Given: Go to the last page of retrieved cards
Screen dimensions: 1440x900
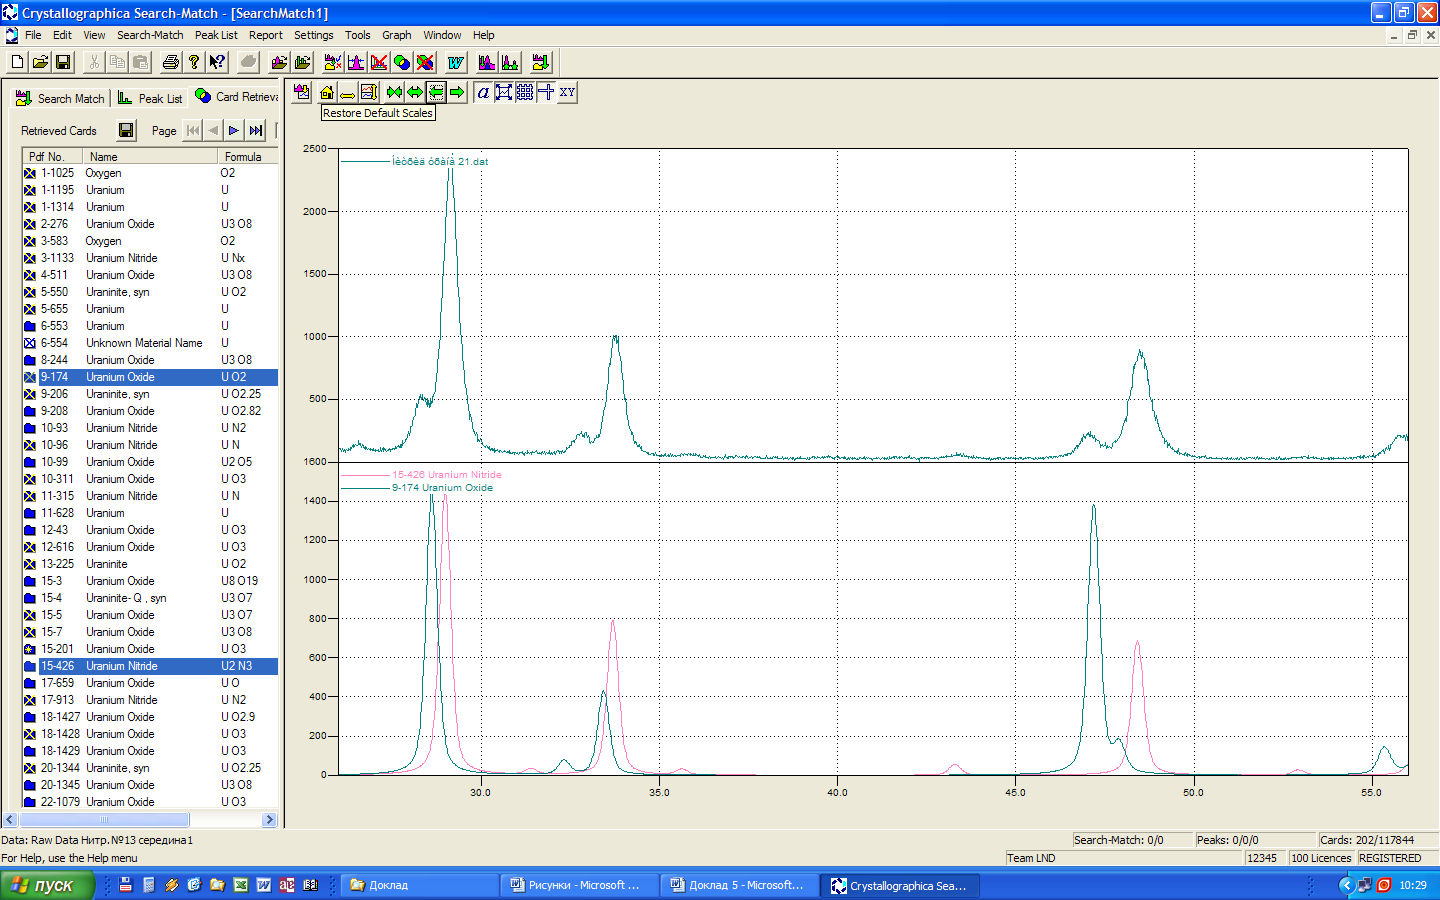Looking at the screenshot, I should [x=256, y=130].
